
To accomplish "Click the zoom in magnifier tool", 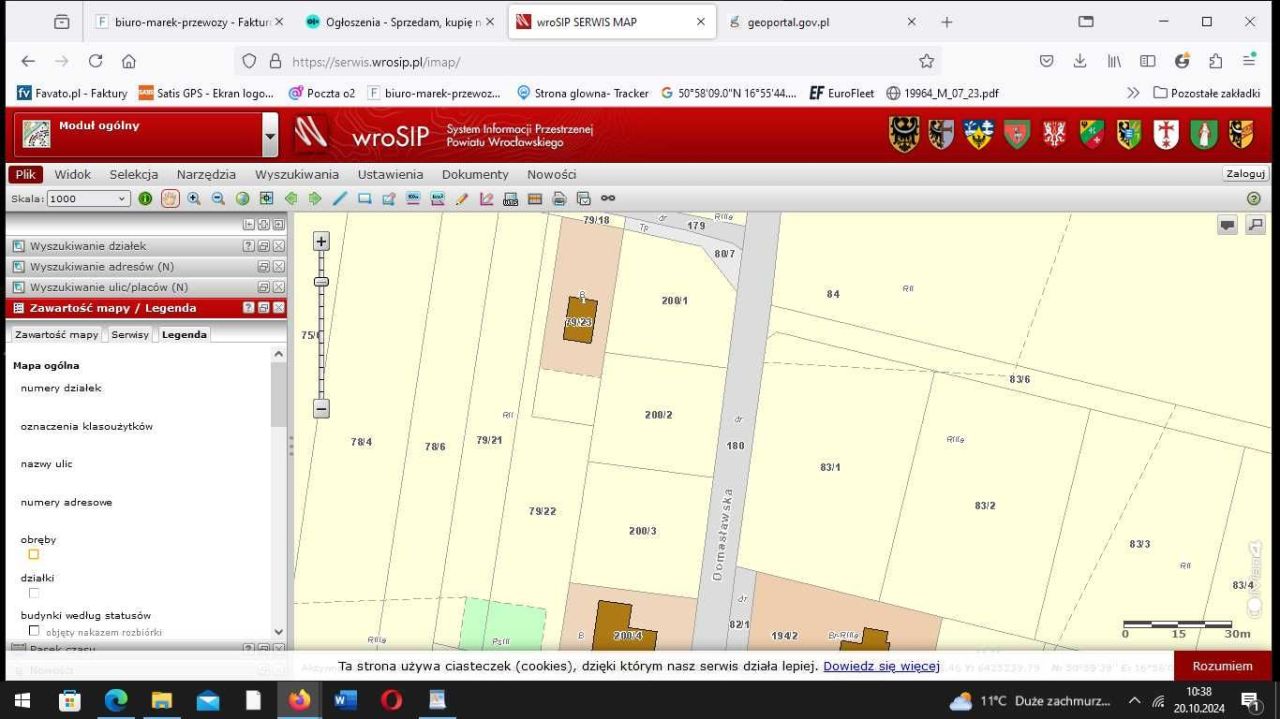I will 194,199.
